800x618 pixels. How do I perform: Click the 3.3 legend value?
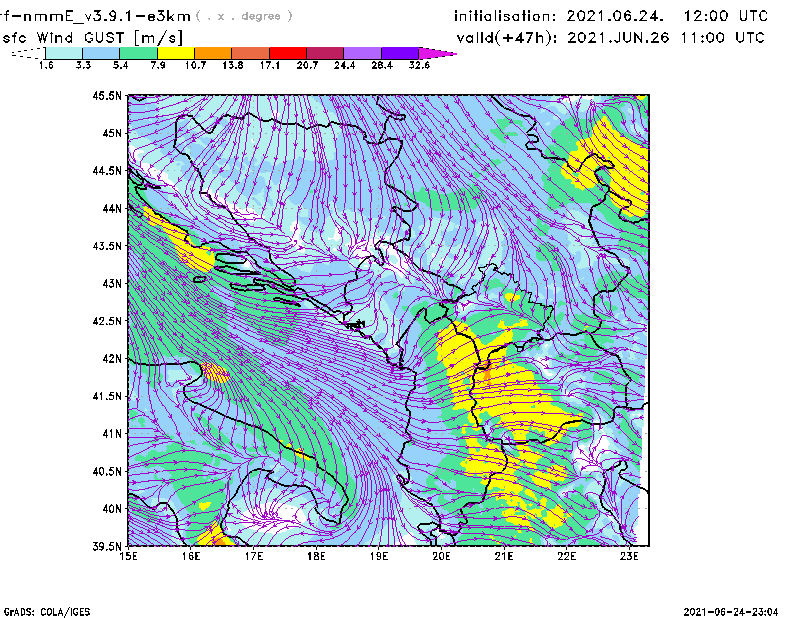click(83, 65)
